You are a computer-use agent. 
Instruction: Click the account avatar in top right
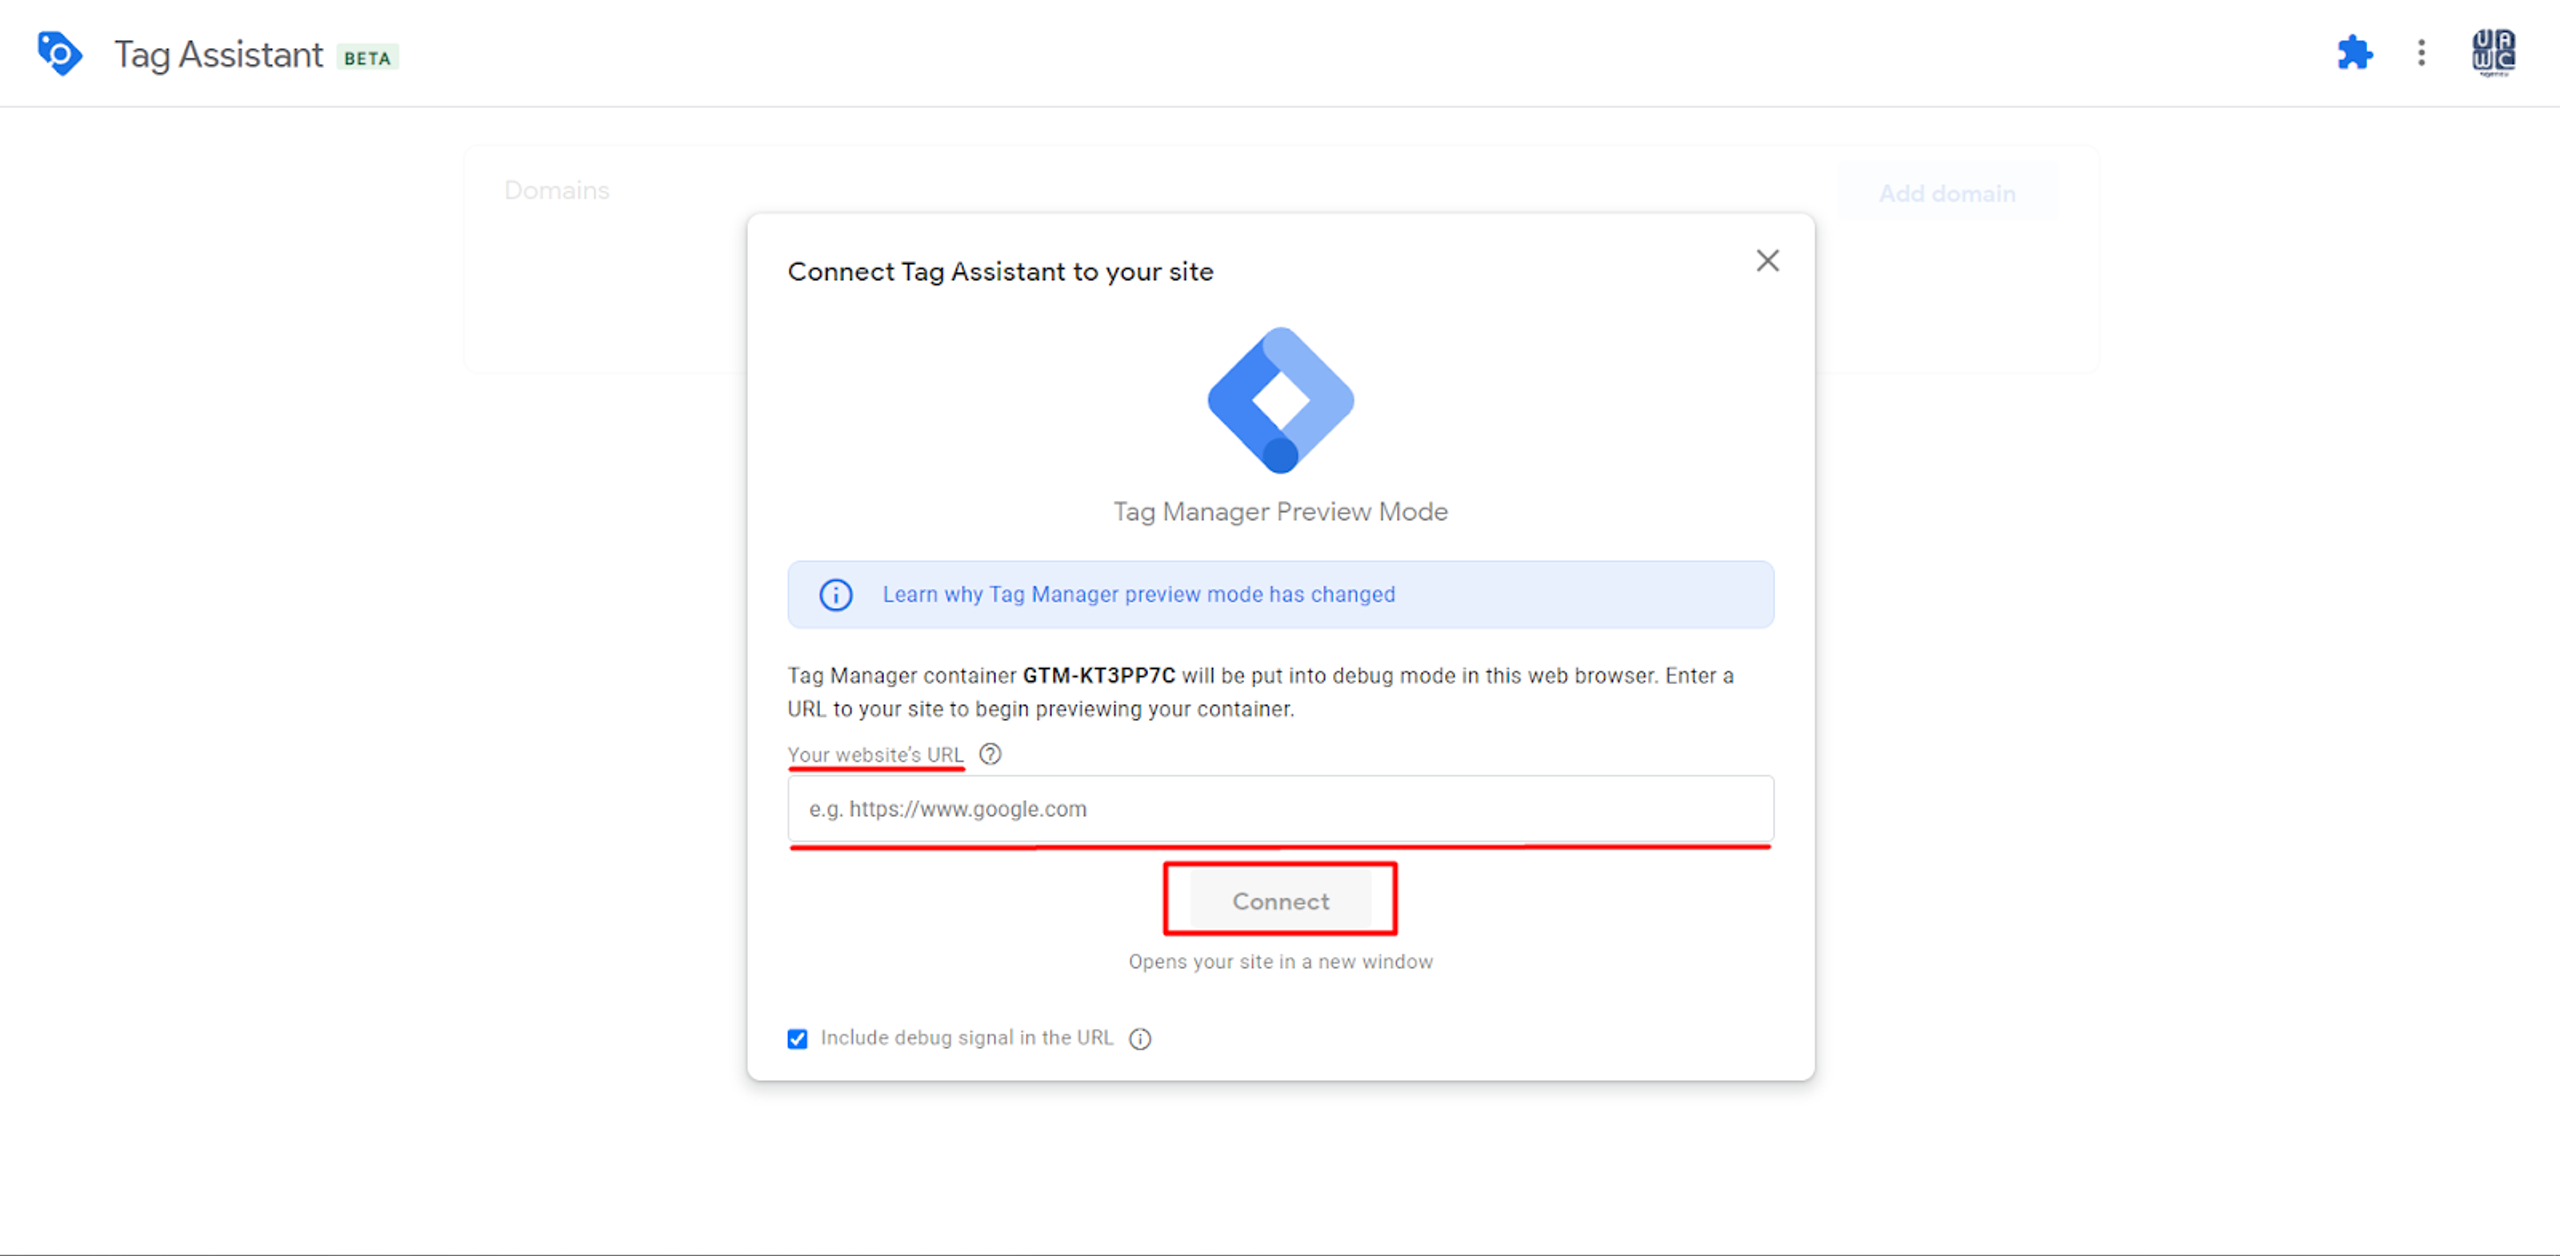pos(2493,53)
